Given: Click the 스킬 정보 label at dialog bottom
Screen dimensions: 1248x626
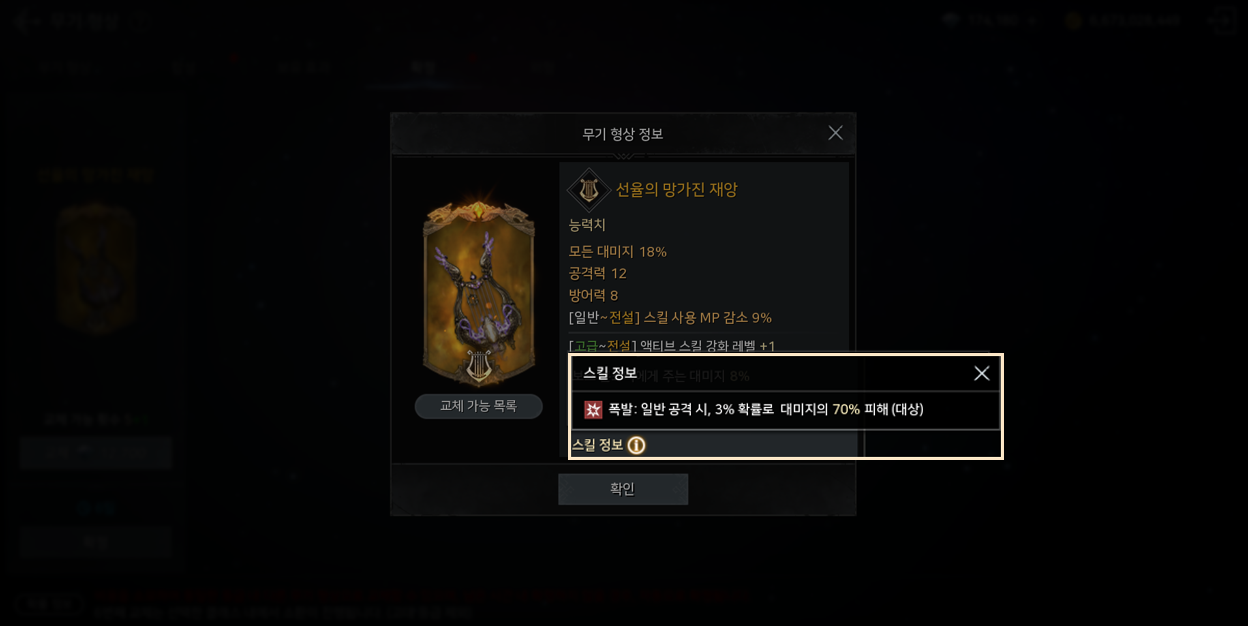Looking at the screenshot, I should point(597,445).
